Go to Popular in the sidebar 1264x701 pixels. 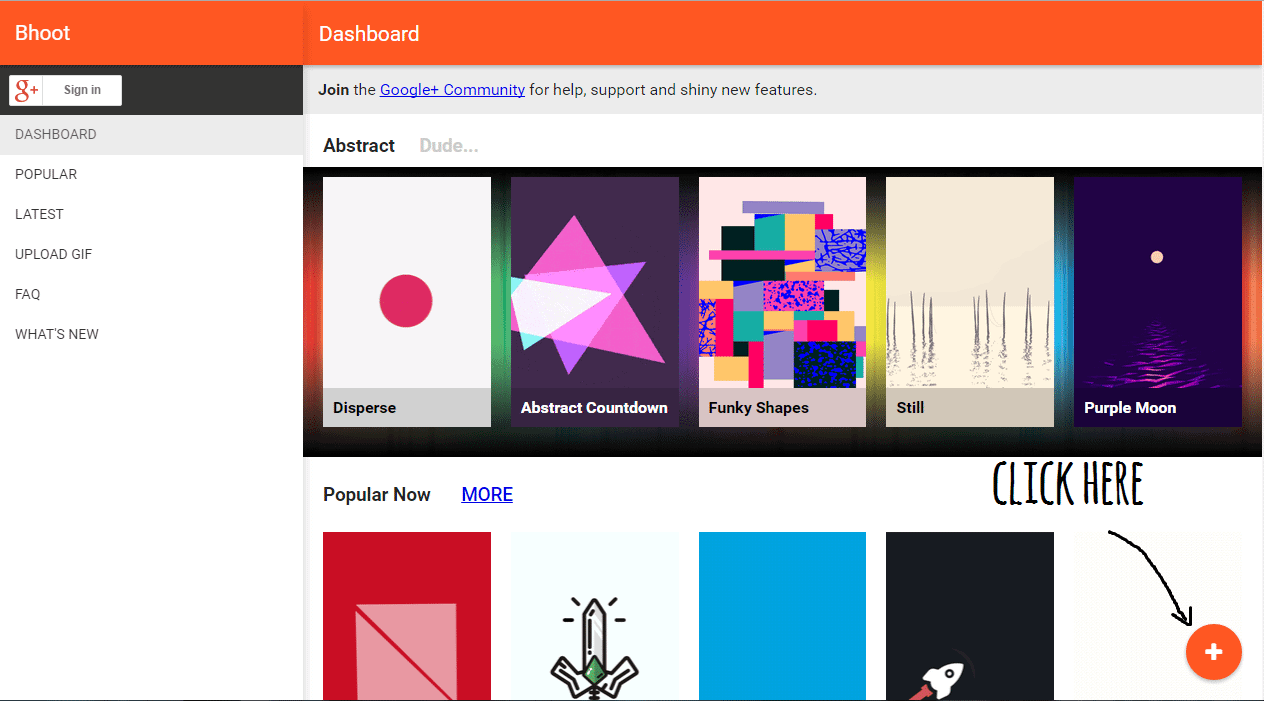pyautogui.click(x=46, y=174)
